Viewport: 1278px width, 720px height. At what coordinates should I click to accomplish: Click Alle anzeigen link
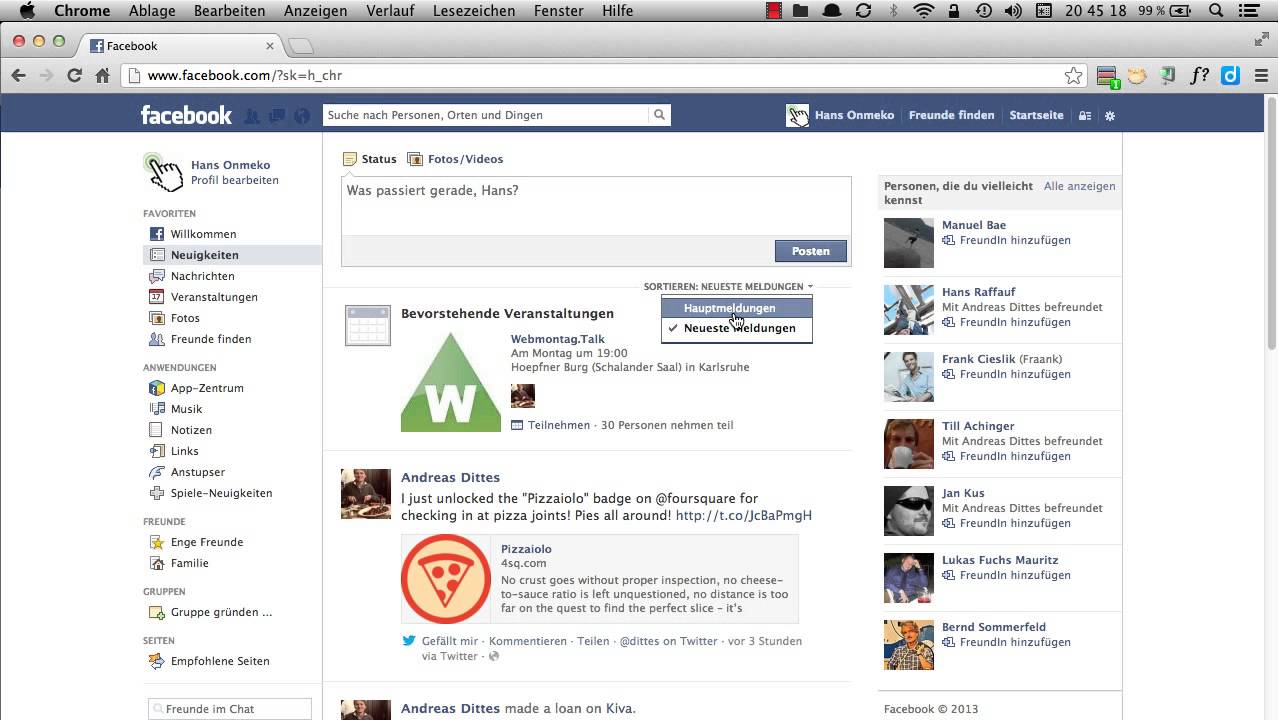[1079, 186]
